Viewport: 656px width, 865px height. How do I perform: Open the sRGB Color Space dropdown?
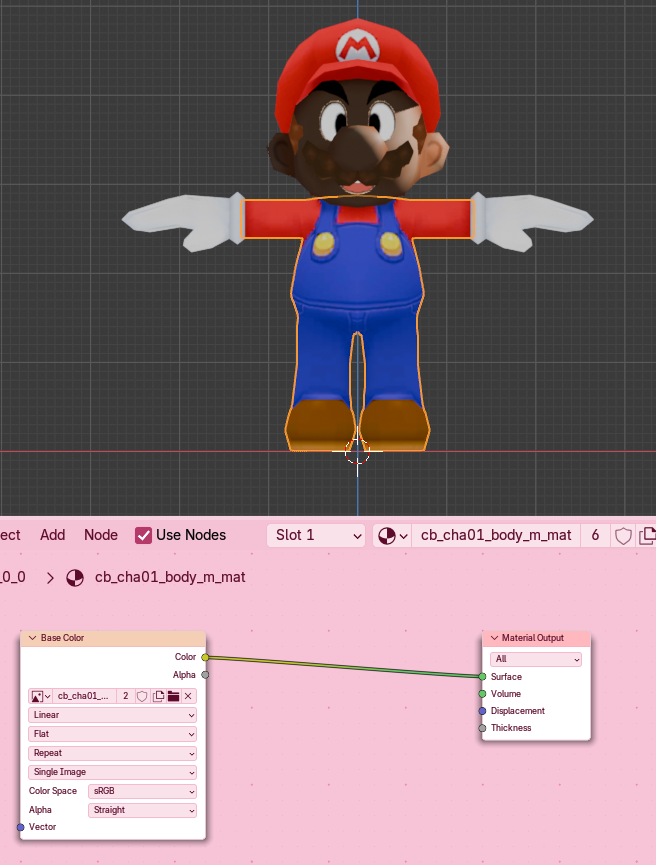pos(142,791)
